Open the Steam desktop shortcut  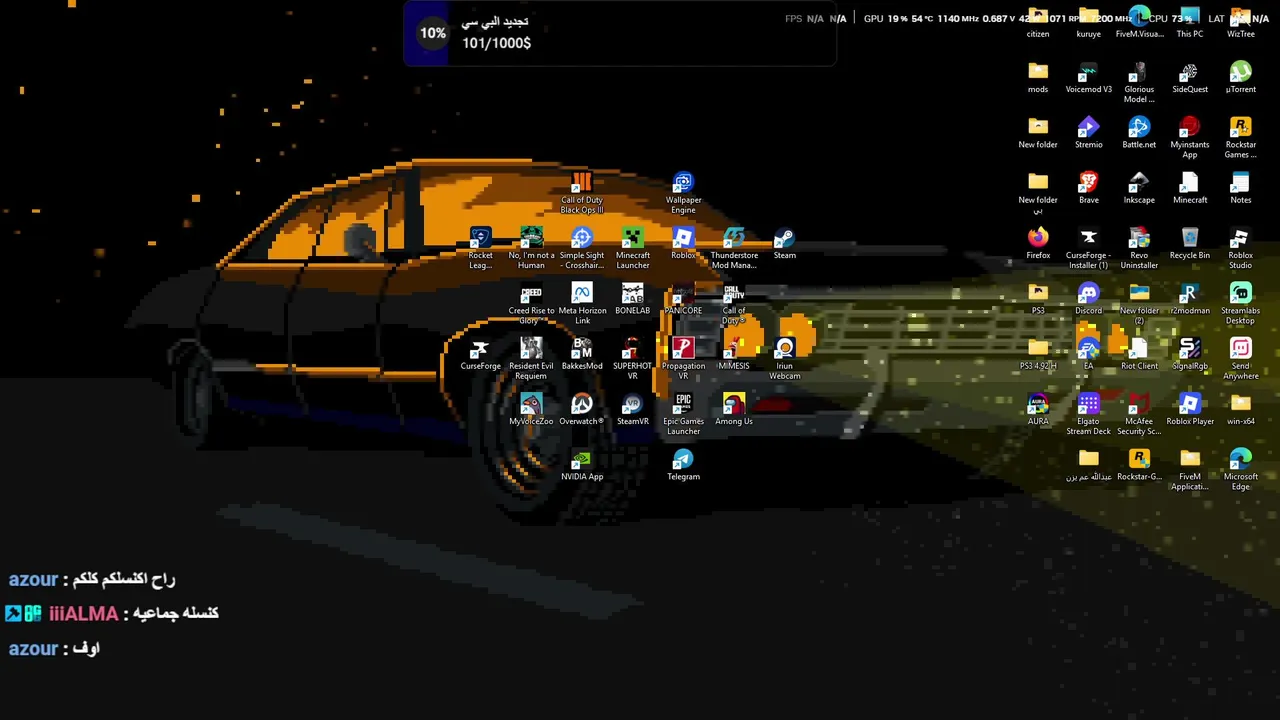pyautogui.click(x=784, y=243)
